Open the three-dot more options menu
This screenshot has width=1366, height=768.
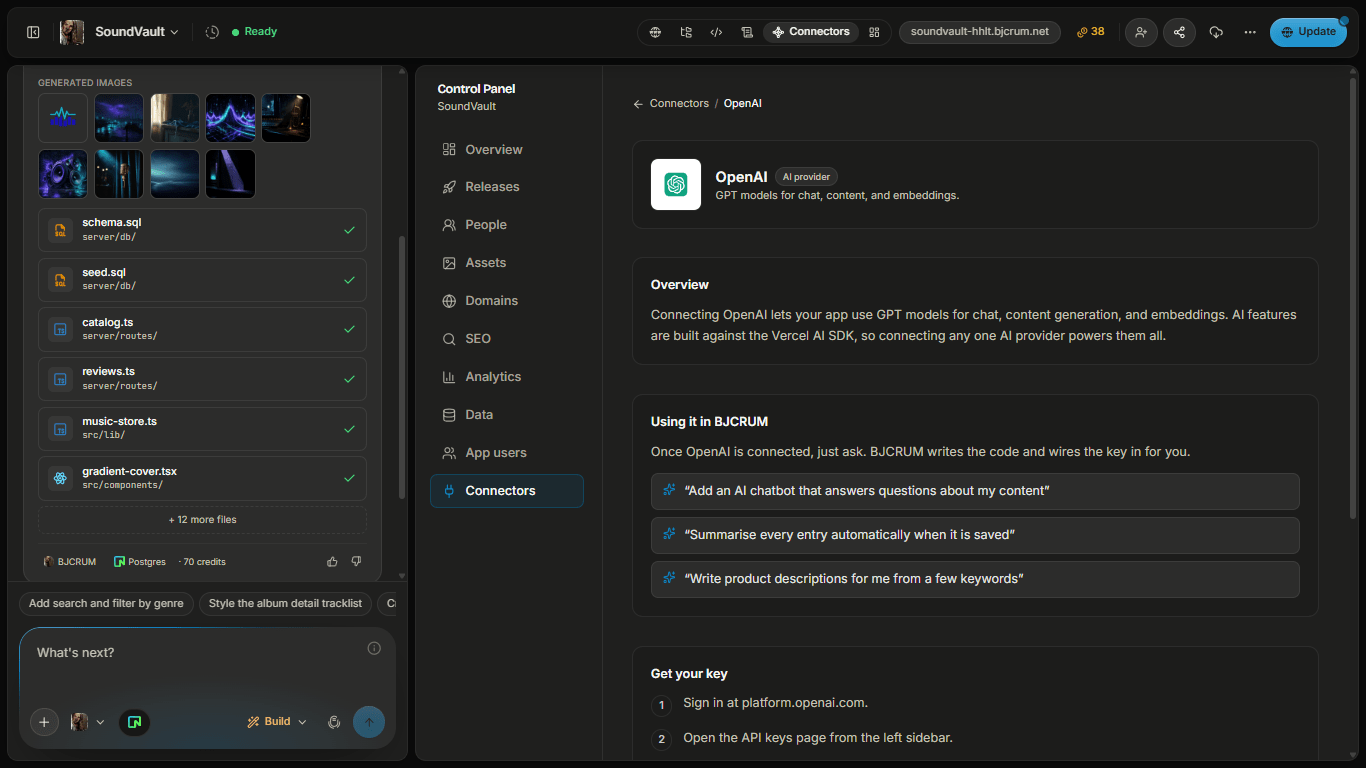click(1250, 32)
